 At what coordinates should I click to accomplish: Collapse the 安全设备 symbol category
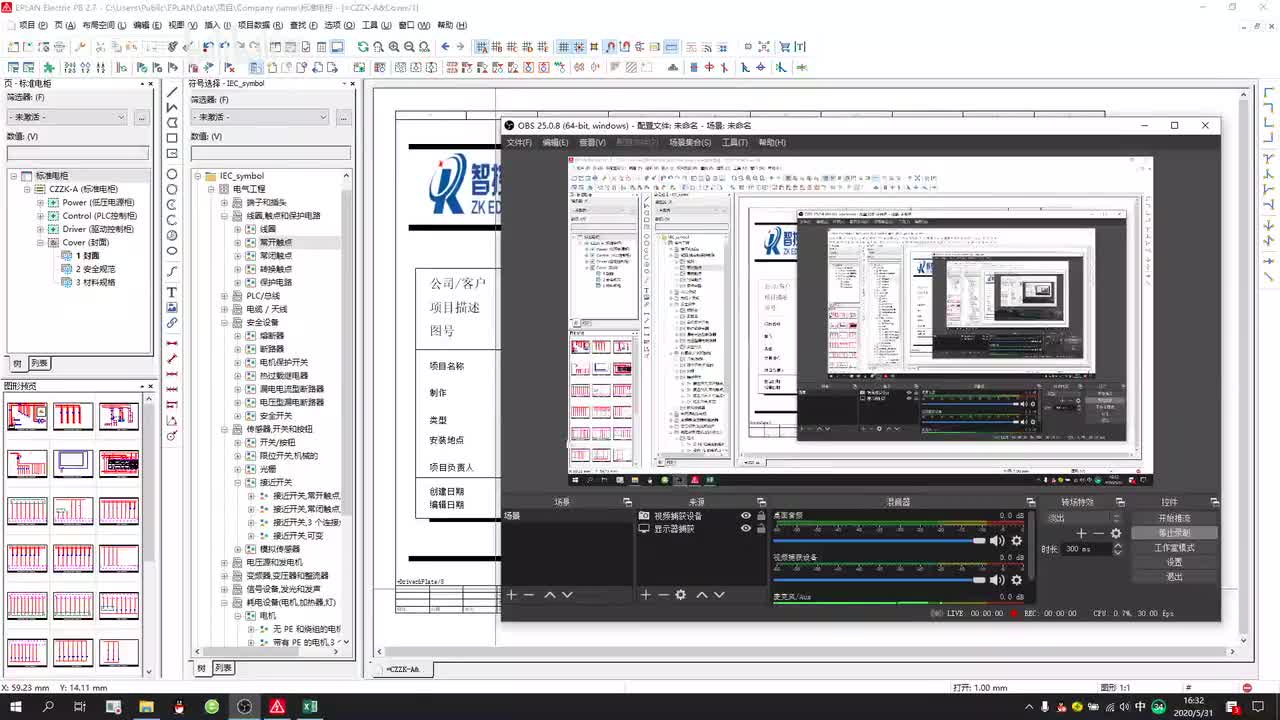click(x=225, y=322)
